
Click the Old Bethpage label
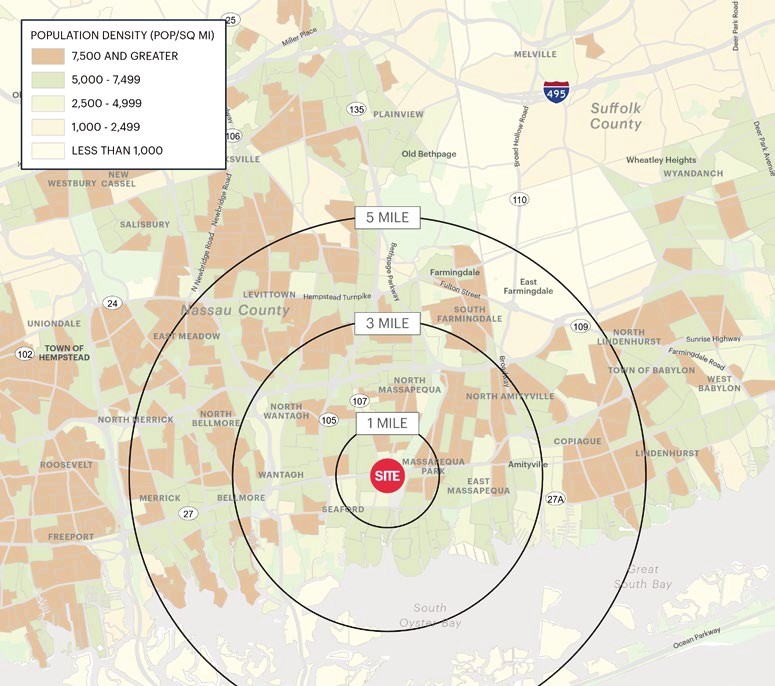(429, 154)
